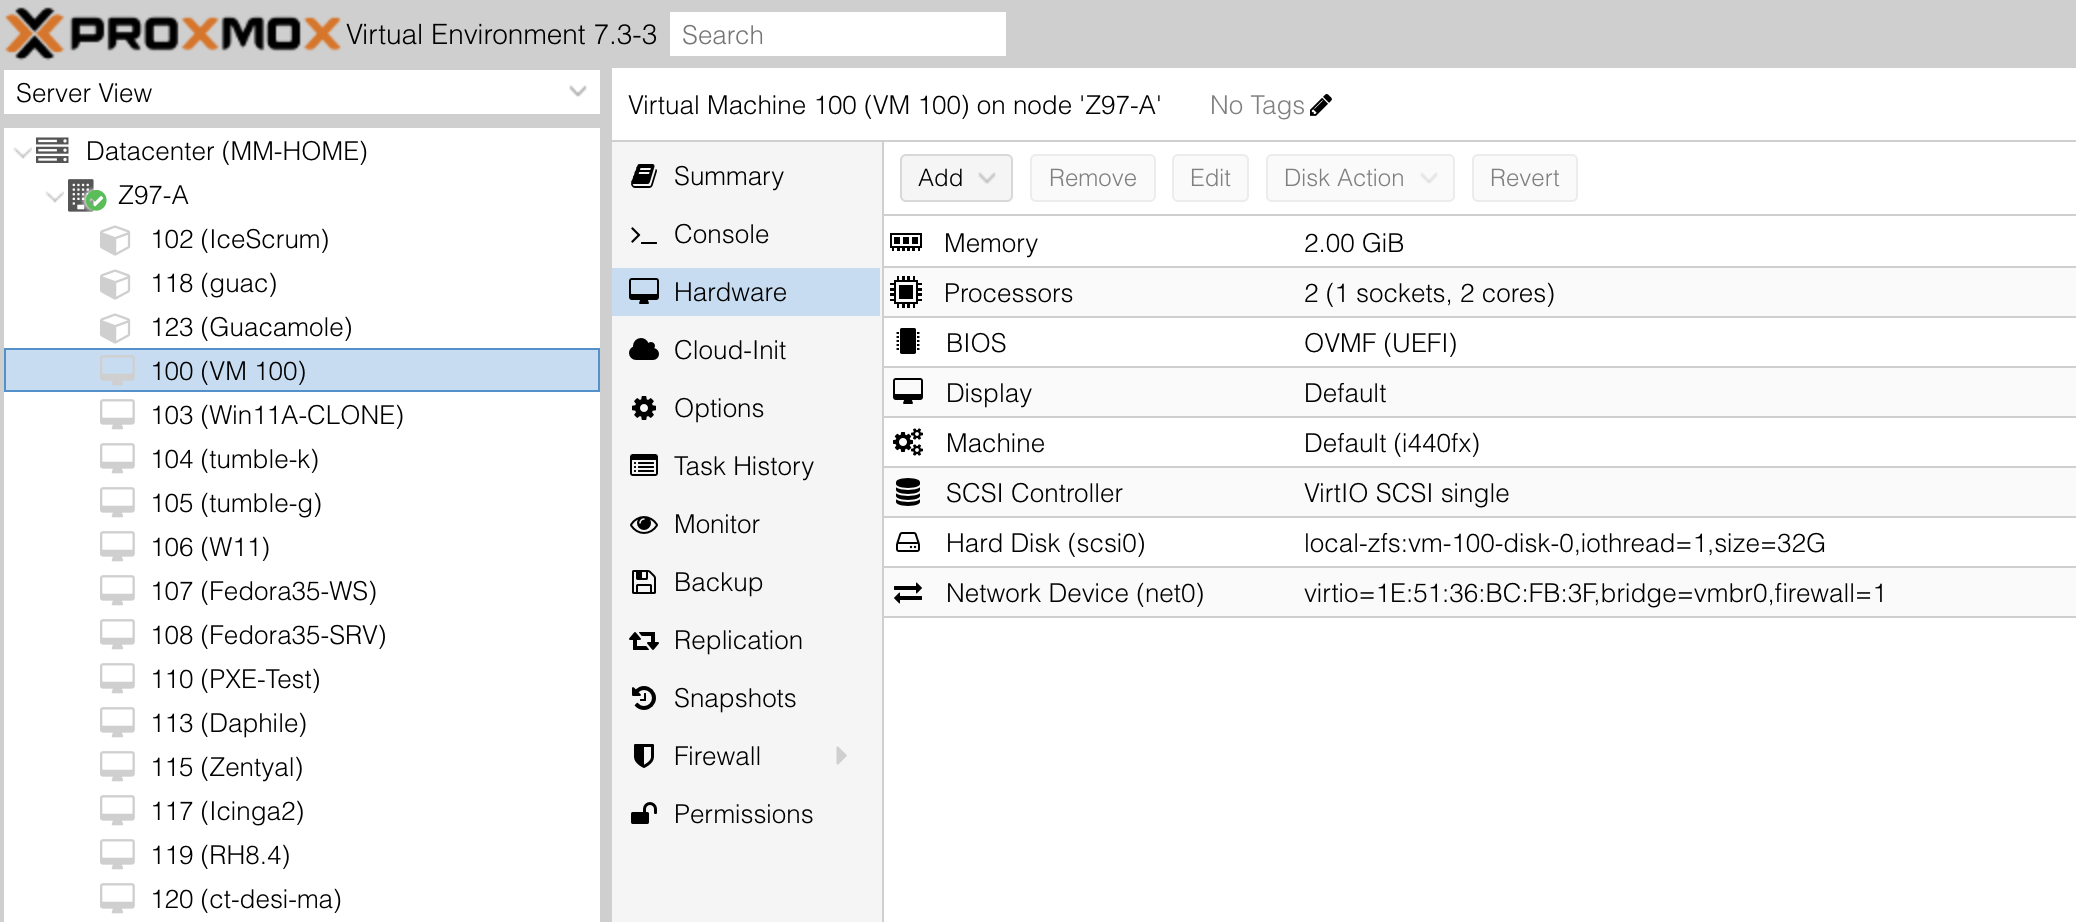
Task: Click the Task History list icon
Action: (644, 466)
